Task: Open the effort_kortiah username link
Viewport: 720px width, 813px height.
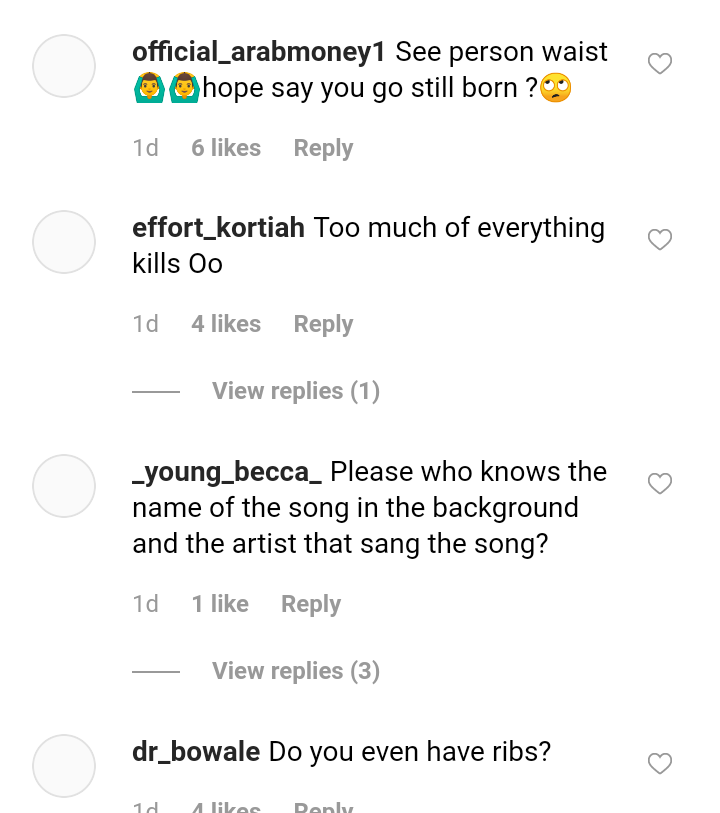Action: pos(218,228)
